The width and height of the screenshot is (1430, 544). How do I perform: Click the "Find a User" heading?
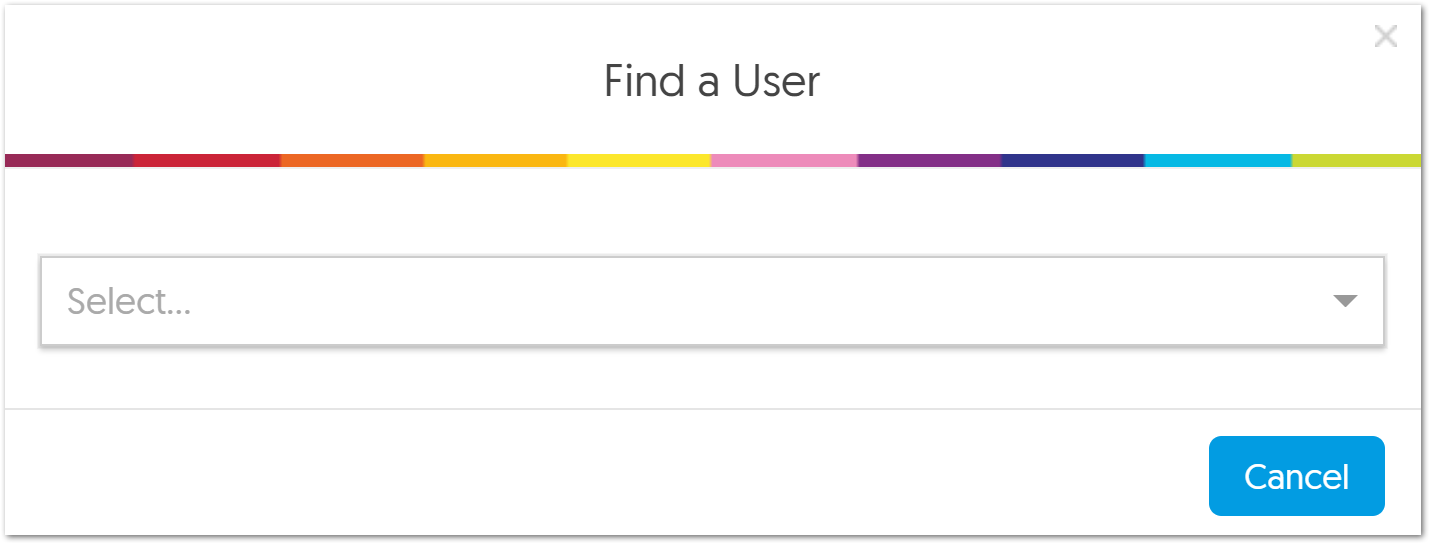712,81
